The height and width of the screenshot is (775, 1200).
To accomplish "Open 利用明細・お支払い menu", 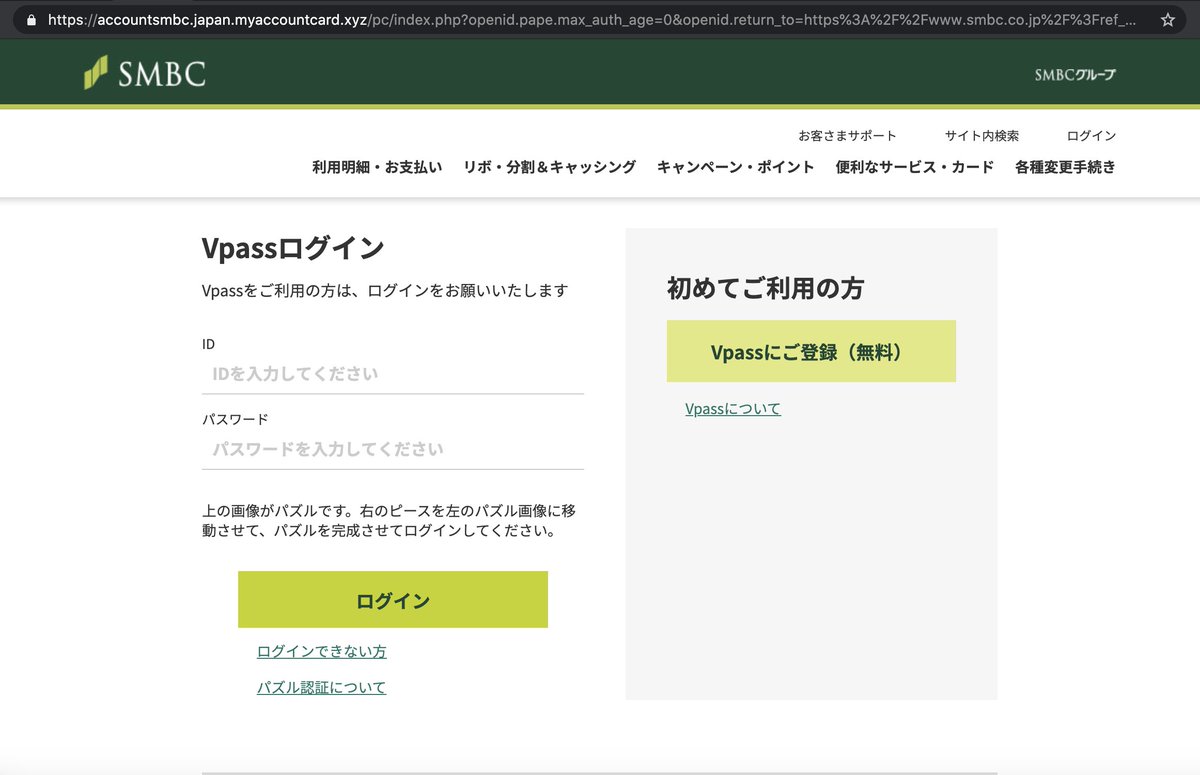I will click(x=377, y=167).
